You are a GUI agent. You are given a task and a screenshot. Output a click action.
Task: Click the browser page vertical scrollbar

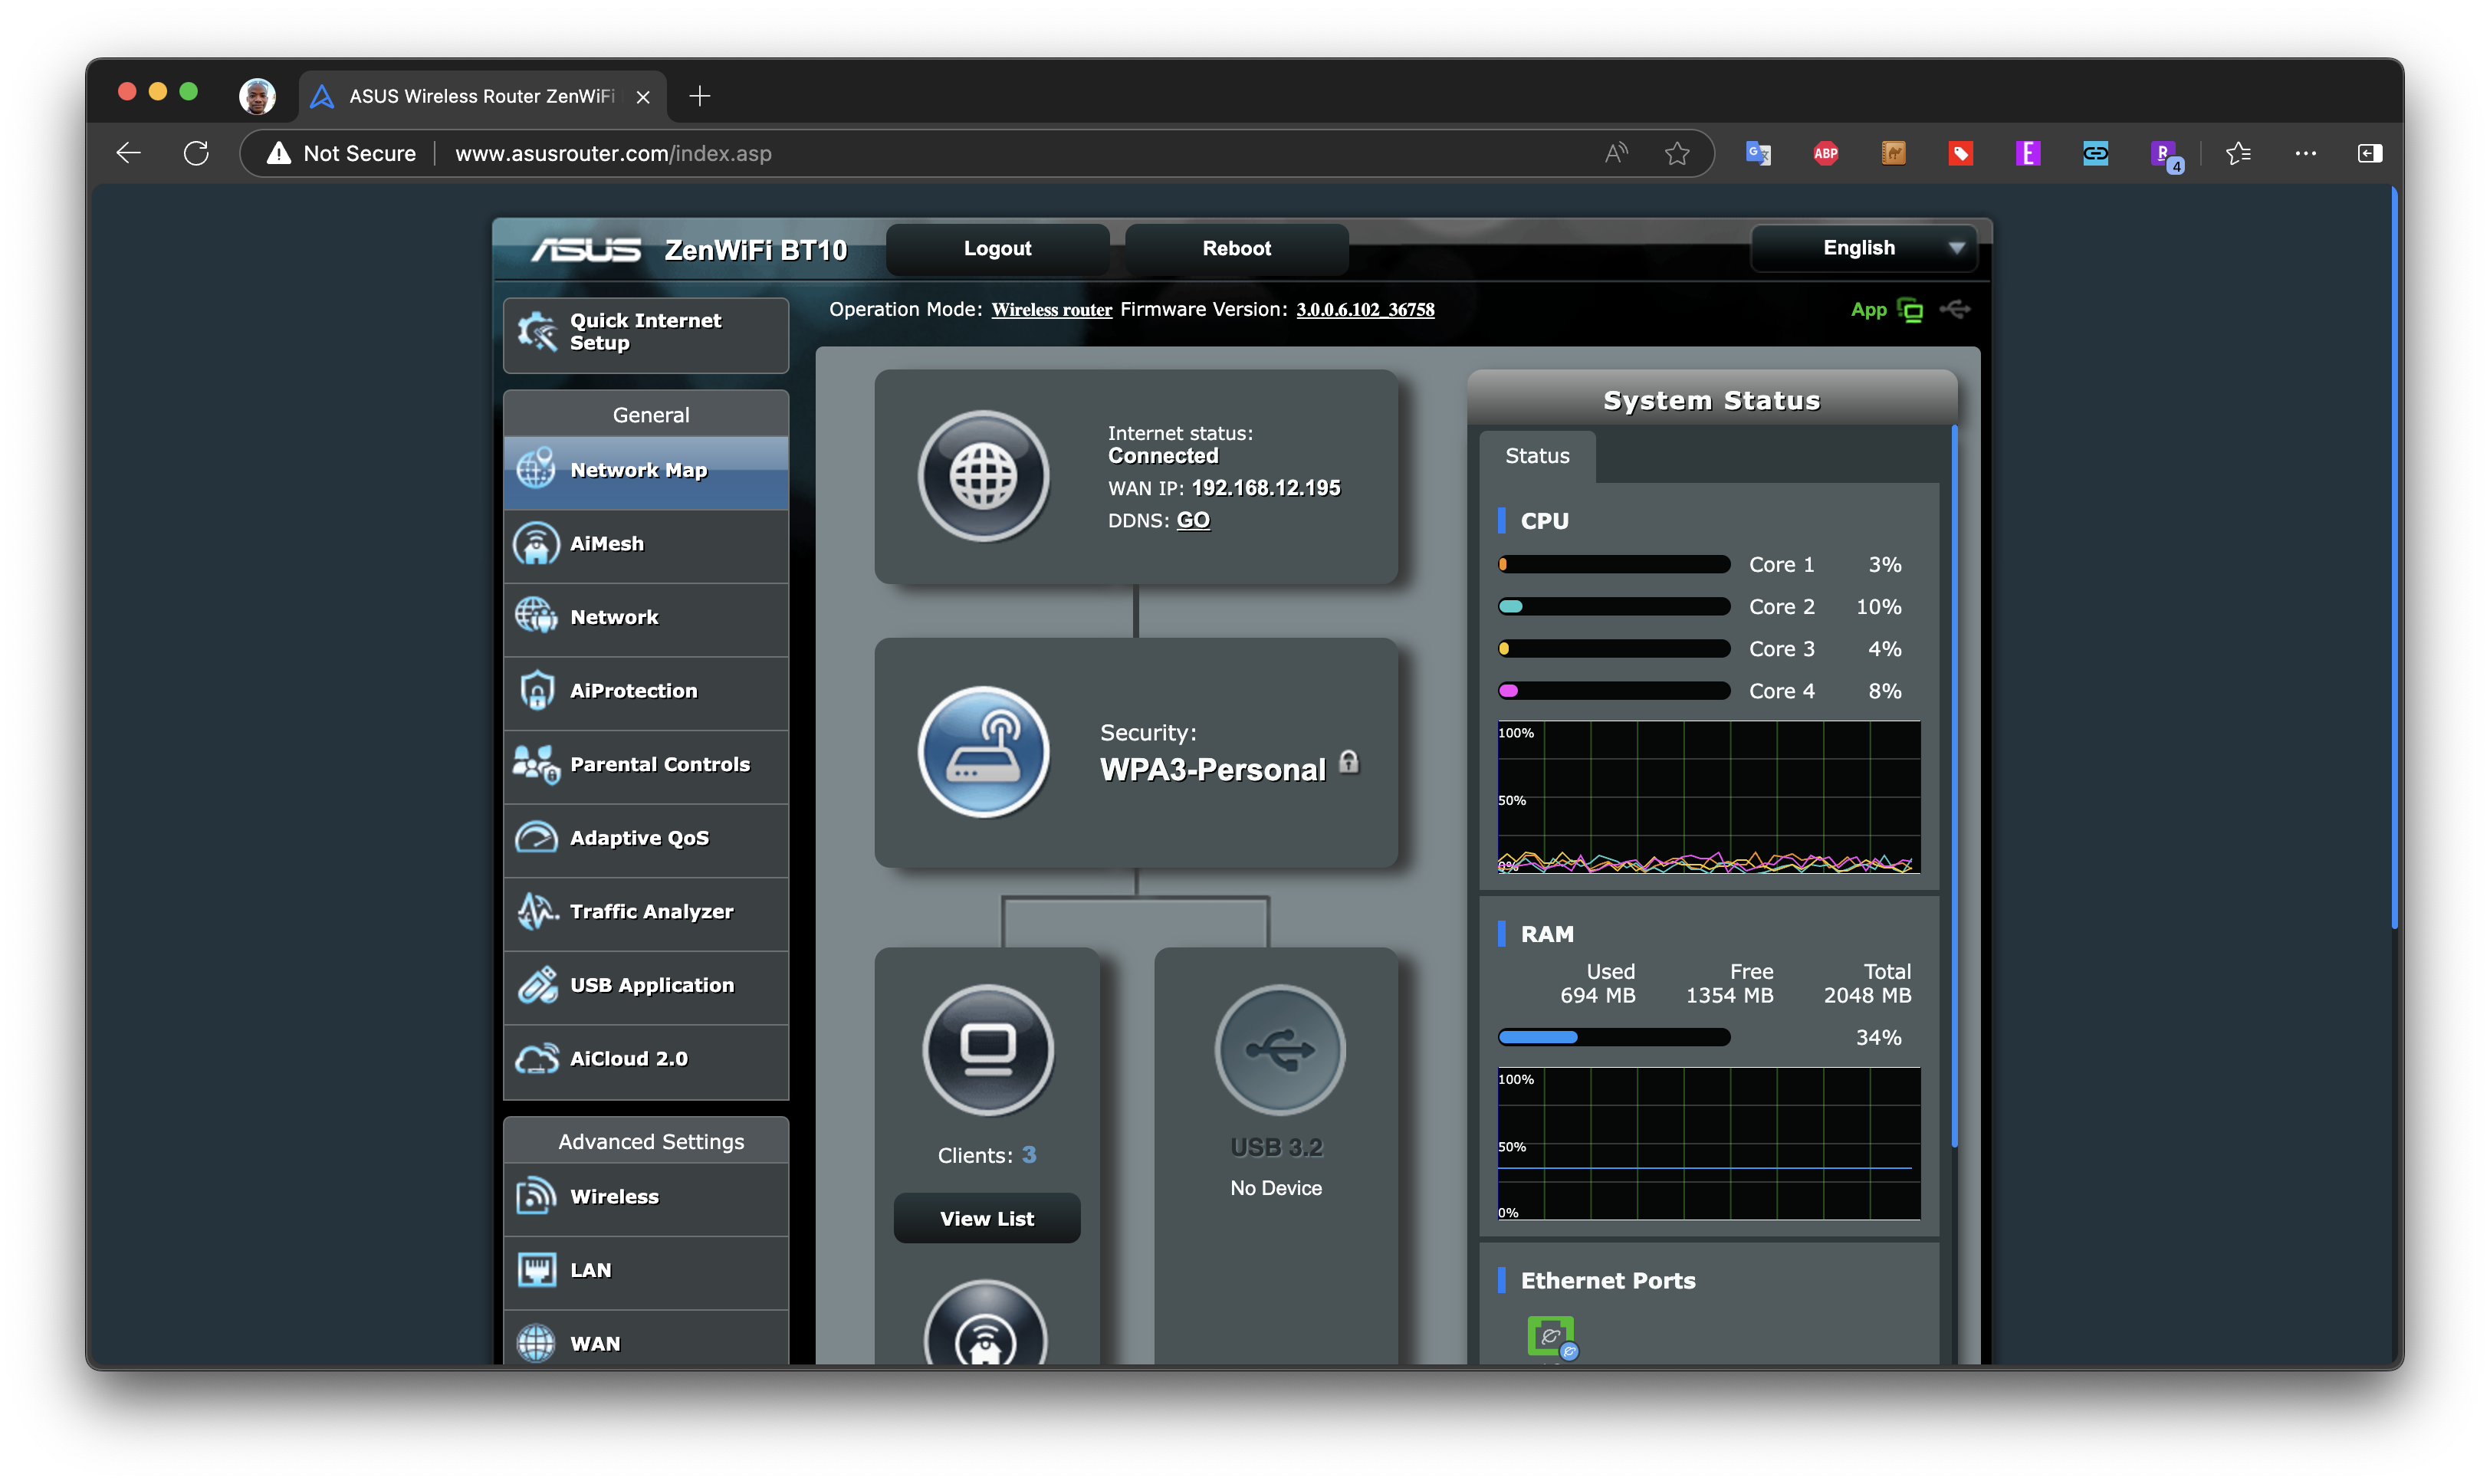tap(2394, 558)
